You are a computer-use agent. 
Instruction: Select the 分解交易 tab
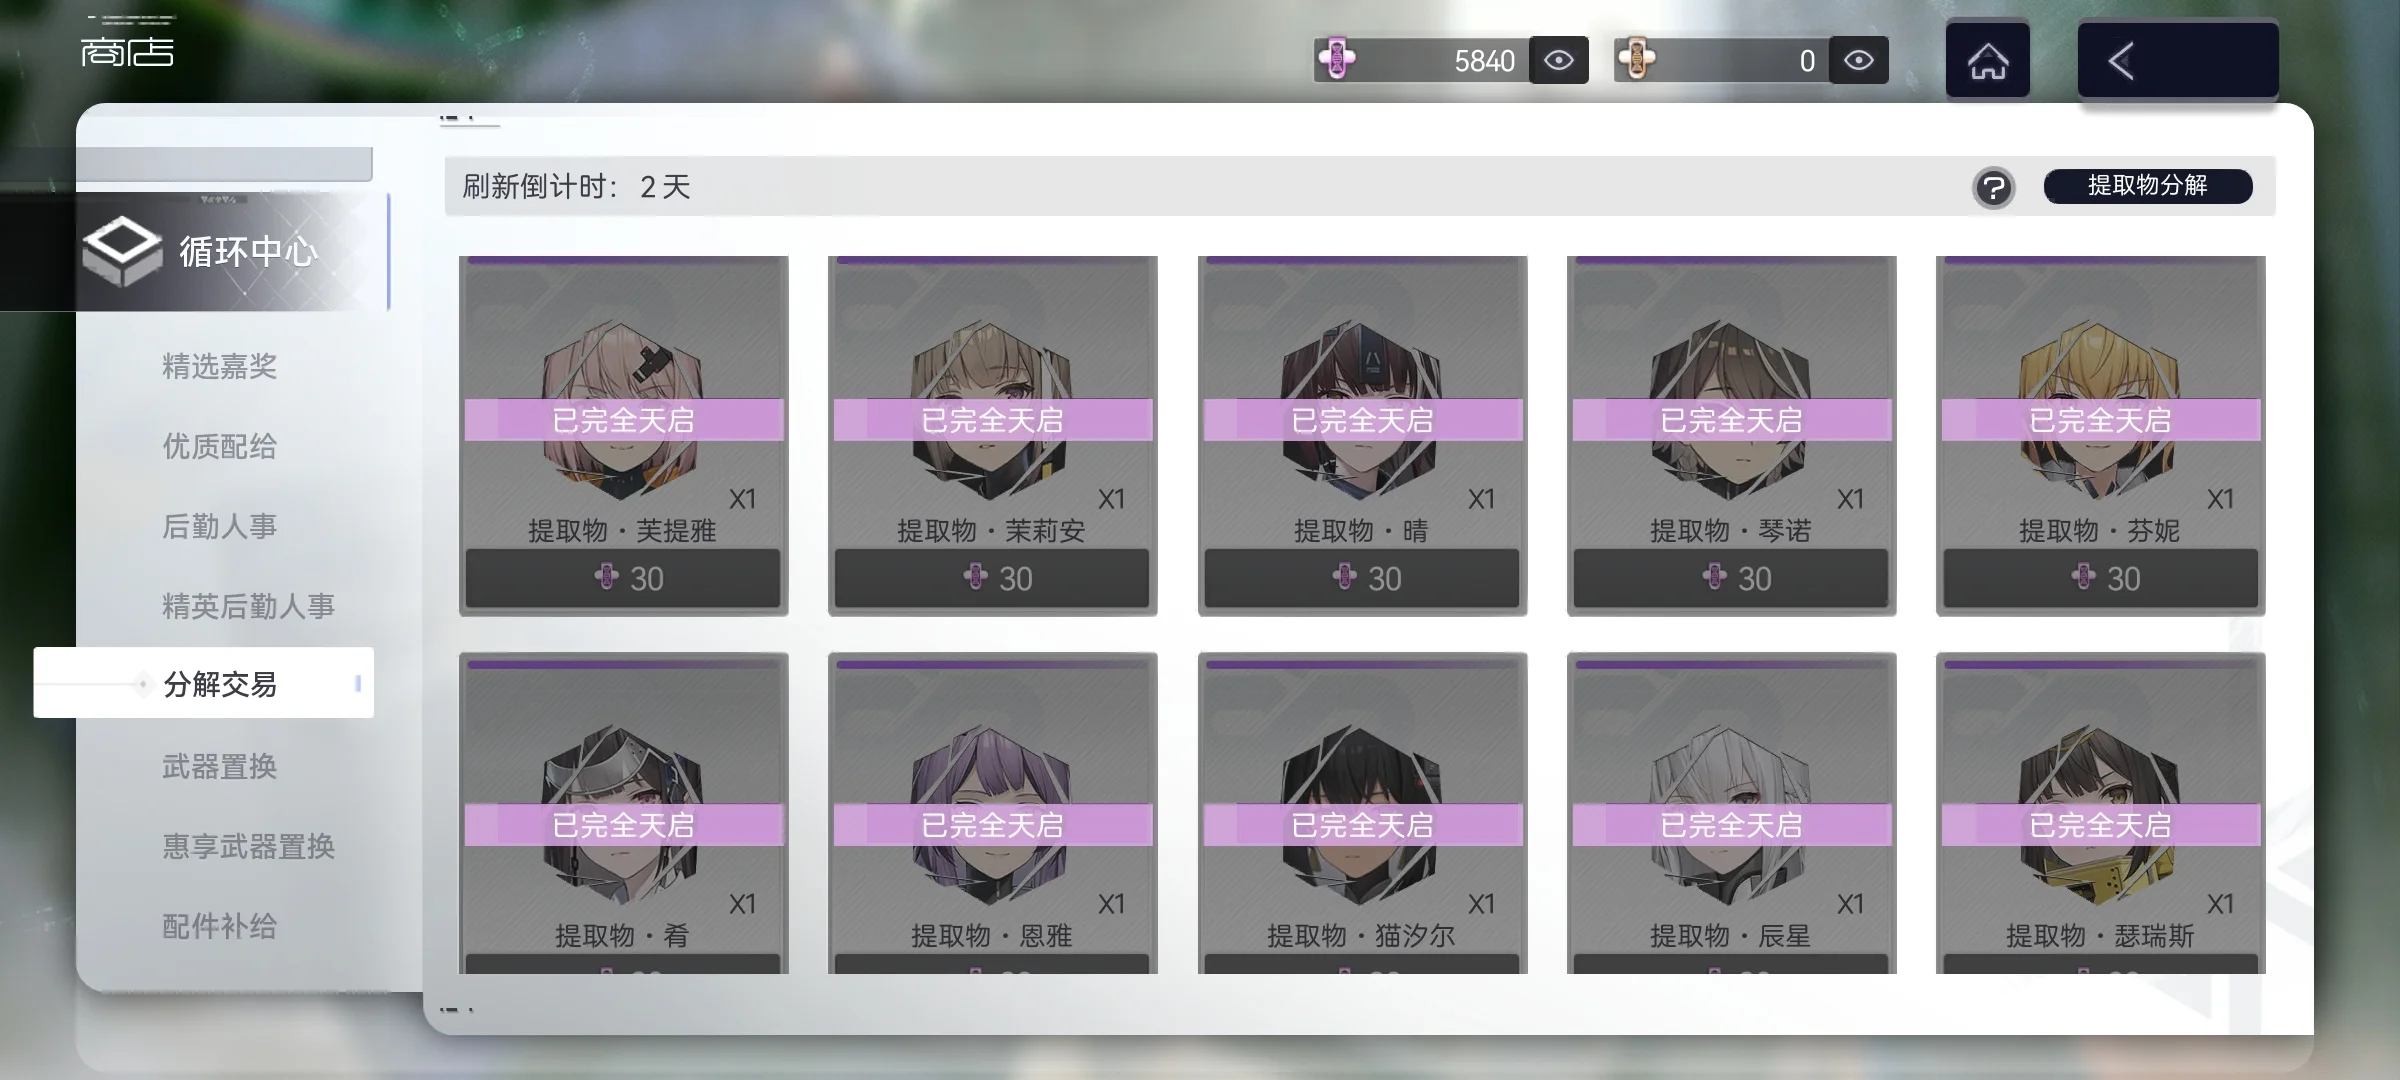click(x=204, y=683)
